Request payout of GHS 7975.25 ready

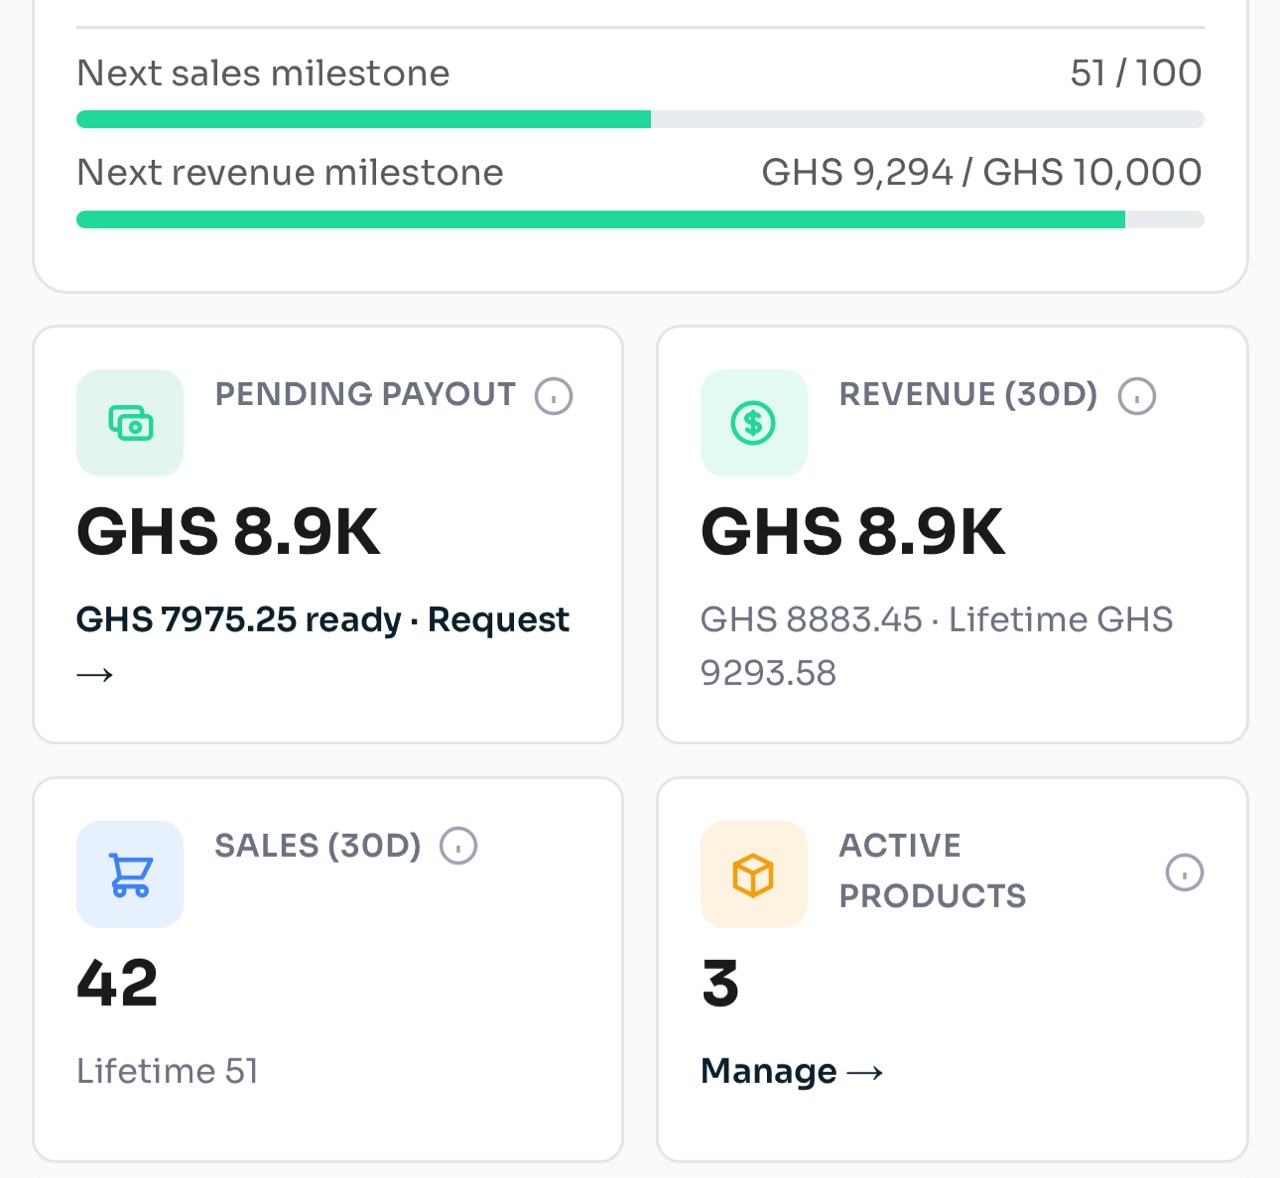pyautogui.click(x=323, y=645)
